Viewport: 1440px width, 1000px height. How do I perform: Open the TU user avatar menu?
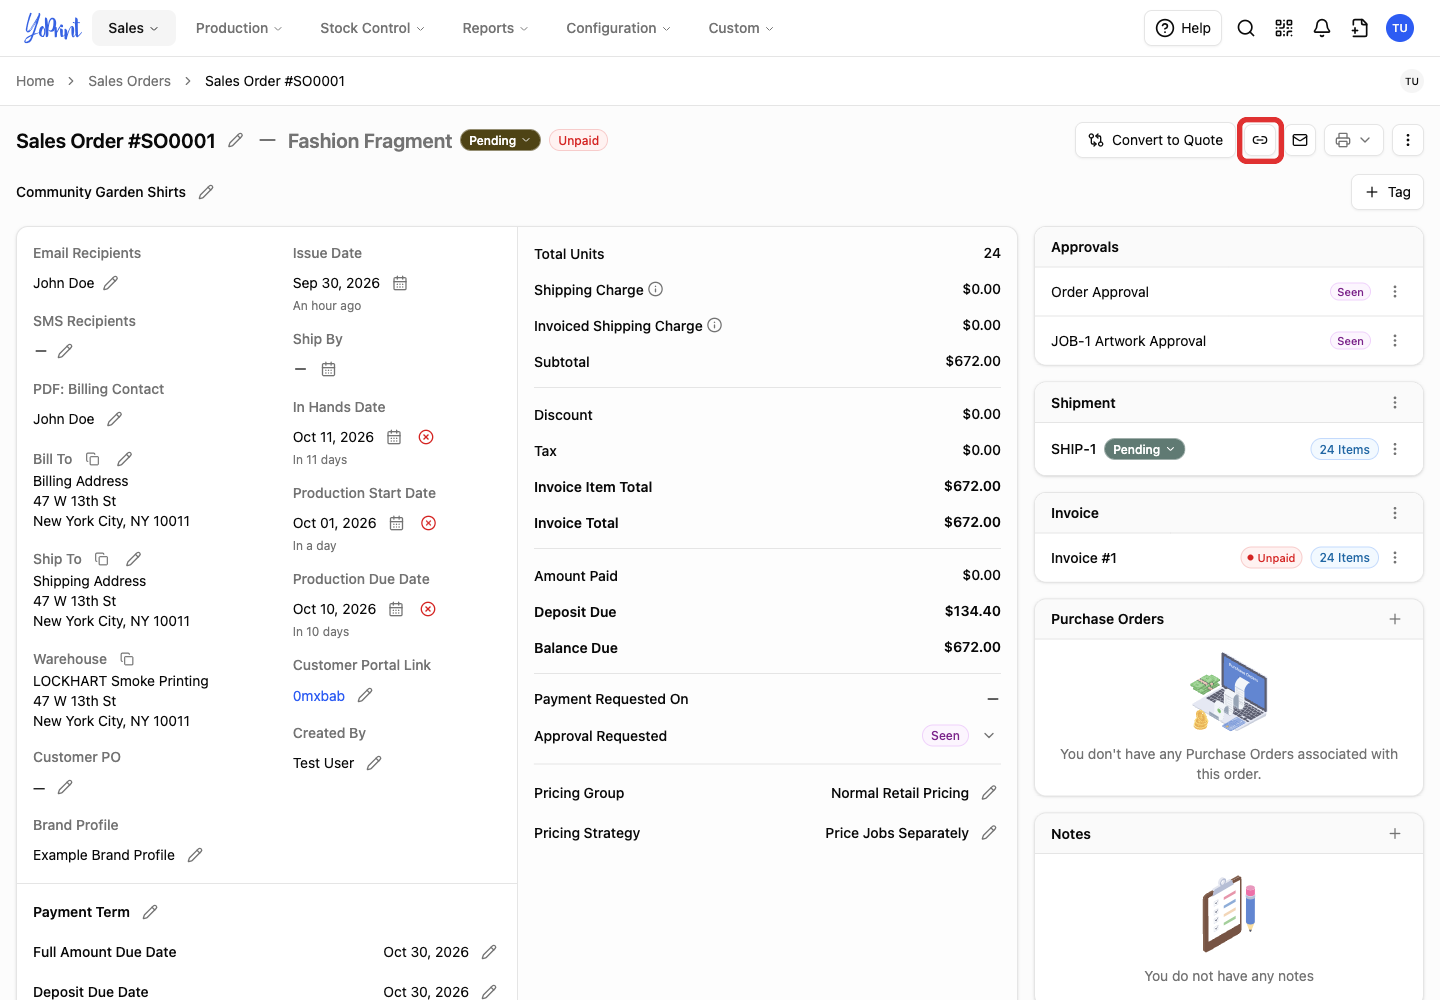click(x=1400, y=28)
